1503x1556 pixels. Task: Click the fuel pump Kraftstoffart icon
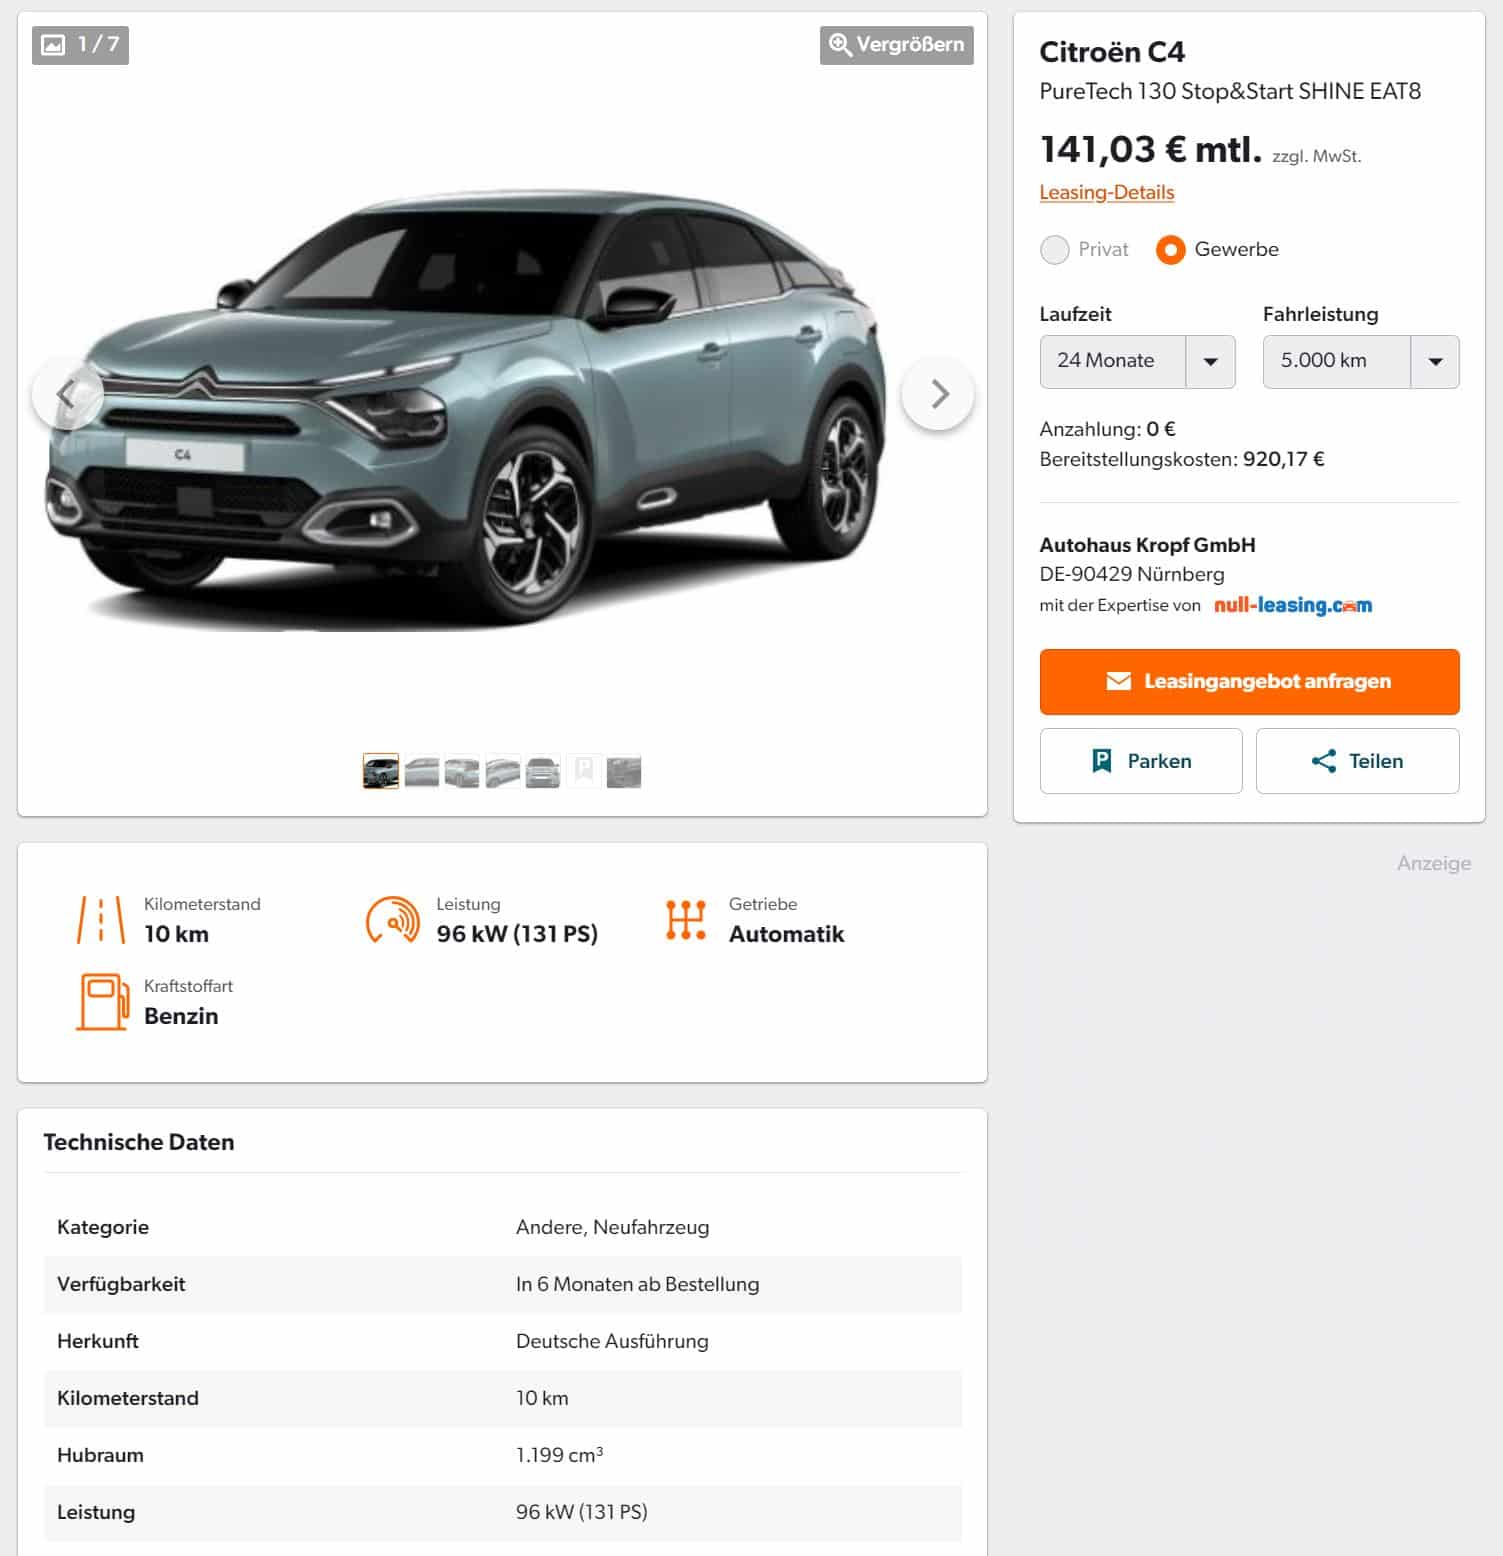(102, 1002)
